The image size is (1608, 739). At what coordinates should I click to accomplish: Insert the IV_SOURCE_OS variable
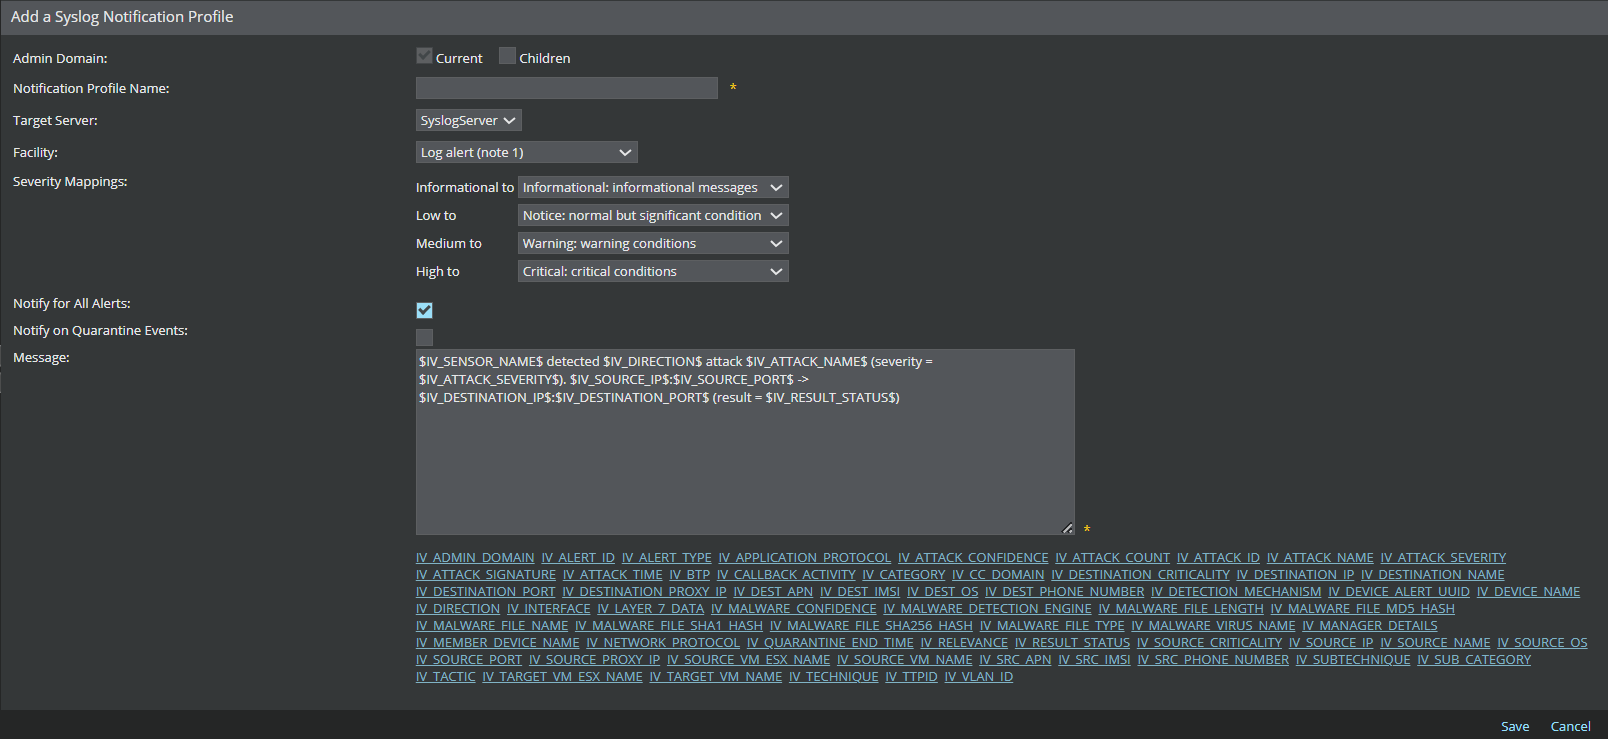(1542, 643)
